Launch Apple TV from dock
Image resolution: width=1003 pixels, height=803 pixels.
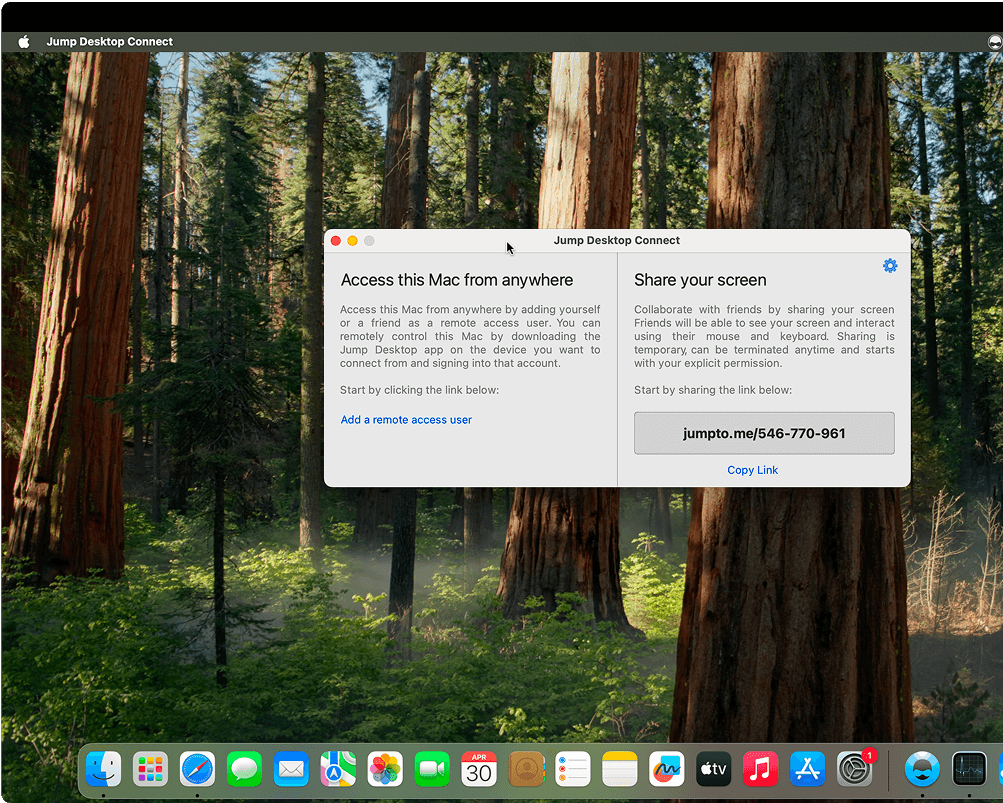pyautogui.click(x=713, y=769)
